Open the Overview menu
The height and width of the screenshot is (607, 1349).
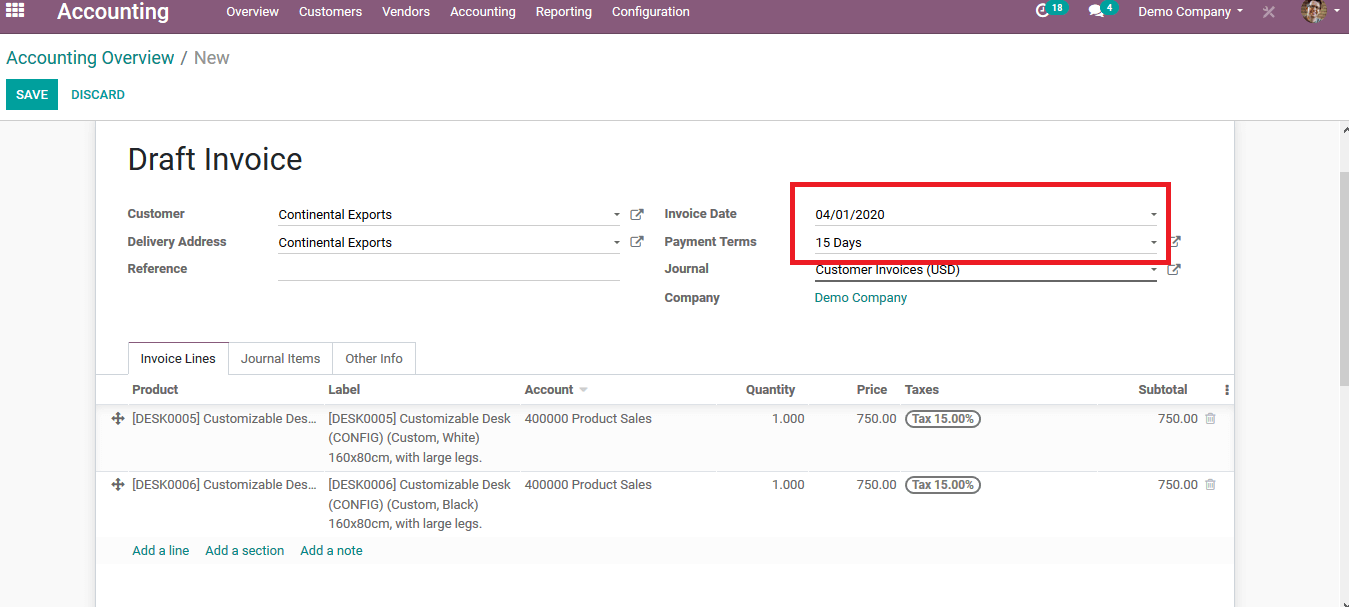point(253,12)
